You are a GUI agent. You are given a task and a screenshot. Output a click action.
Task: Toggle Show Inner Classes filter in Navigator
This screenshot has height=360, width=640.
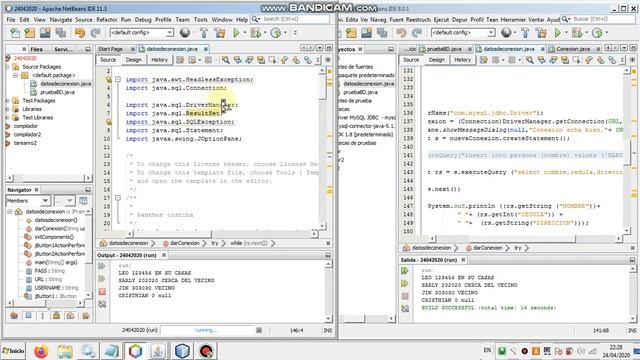coord(71,316)
